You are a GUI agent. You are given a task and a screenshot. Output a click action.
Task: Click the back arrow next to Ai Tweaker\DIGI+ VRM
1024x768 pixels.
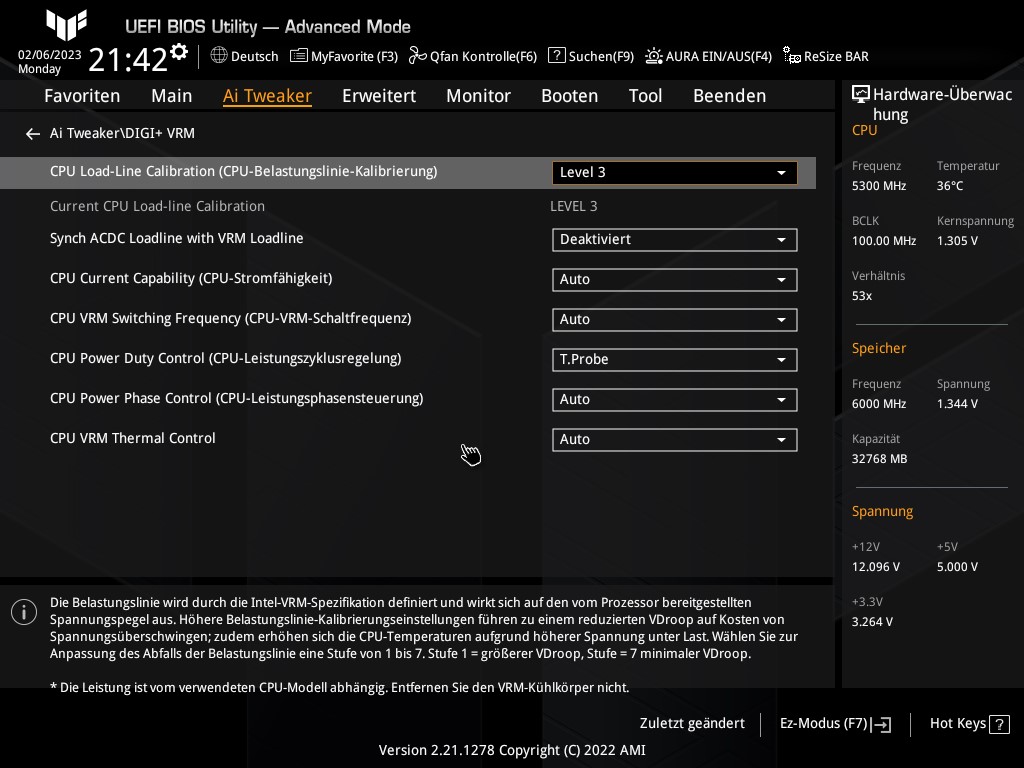coord(33,134)
